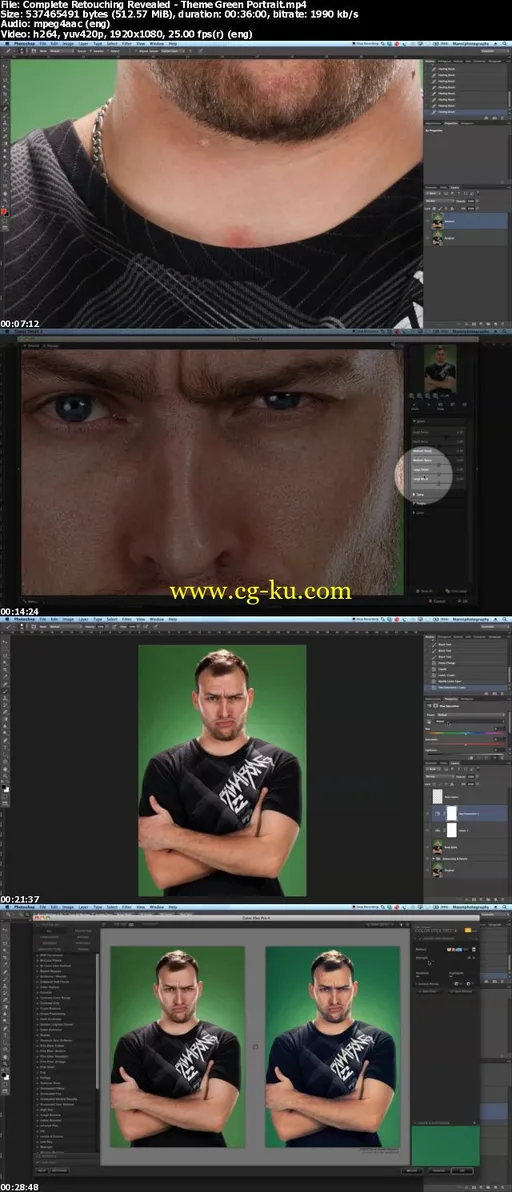
Task: Select the Move tool in the 00:07:12 frame
Action: [5, 65]
